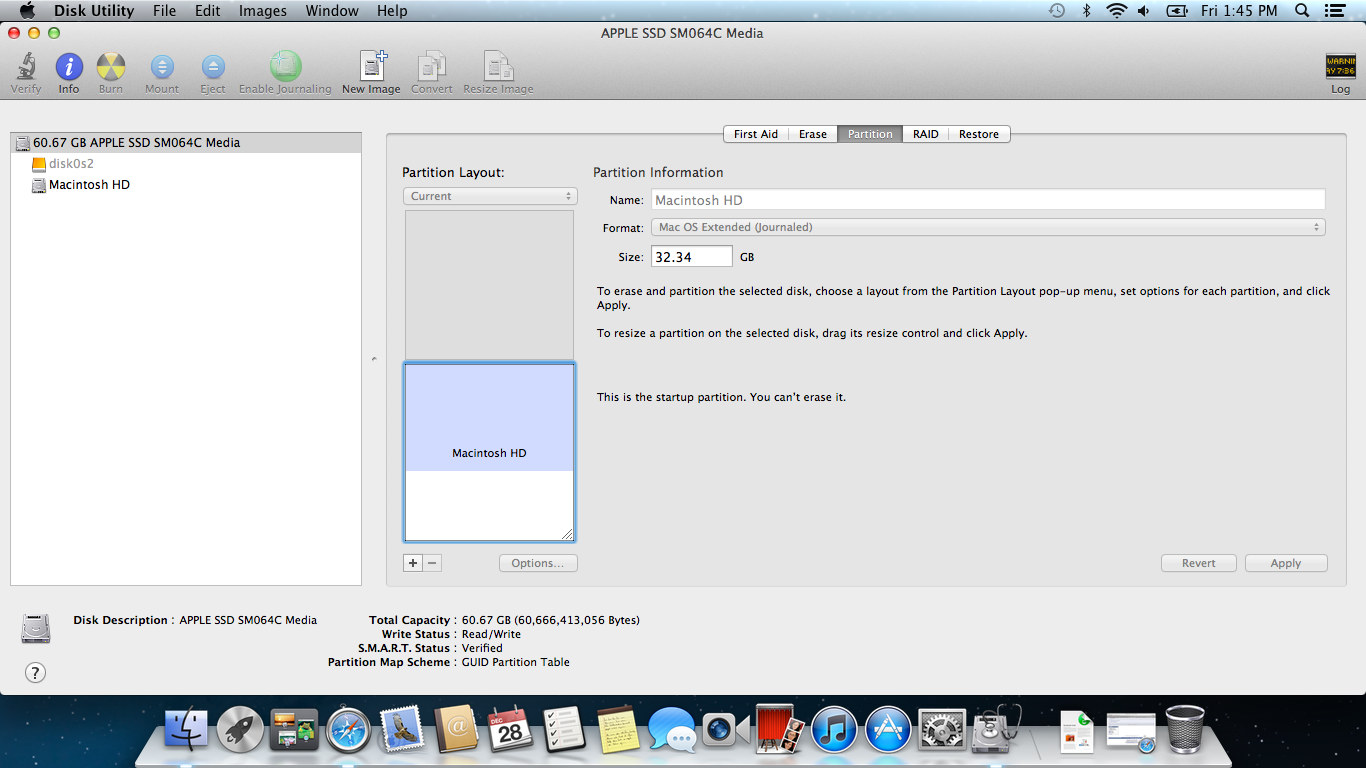Click the Convert toolbar icon
Image resolution: width=1366 pixels, height=768 pixels.
pos(432,66)
